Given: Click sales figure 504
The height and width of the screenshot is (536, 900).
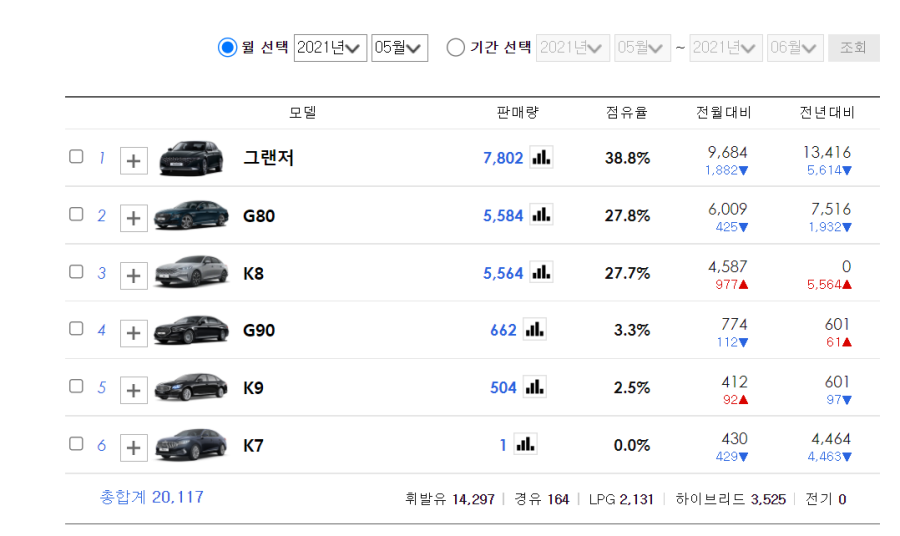Looking at the screenshot, I should pyautogui.click(x=503, y=388).
